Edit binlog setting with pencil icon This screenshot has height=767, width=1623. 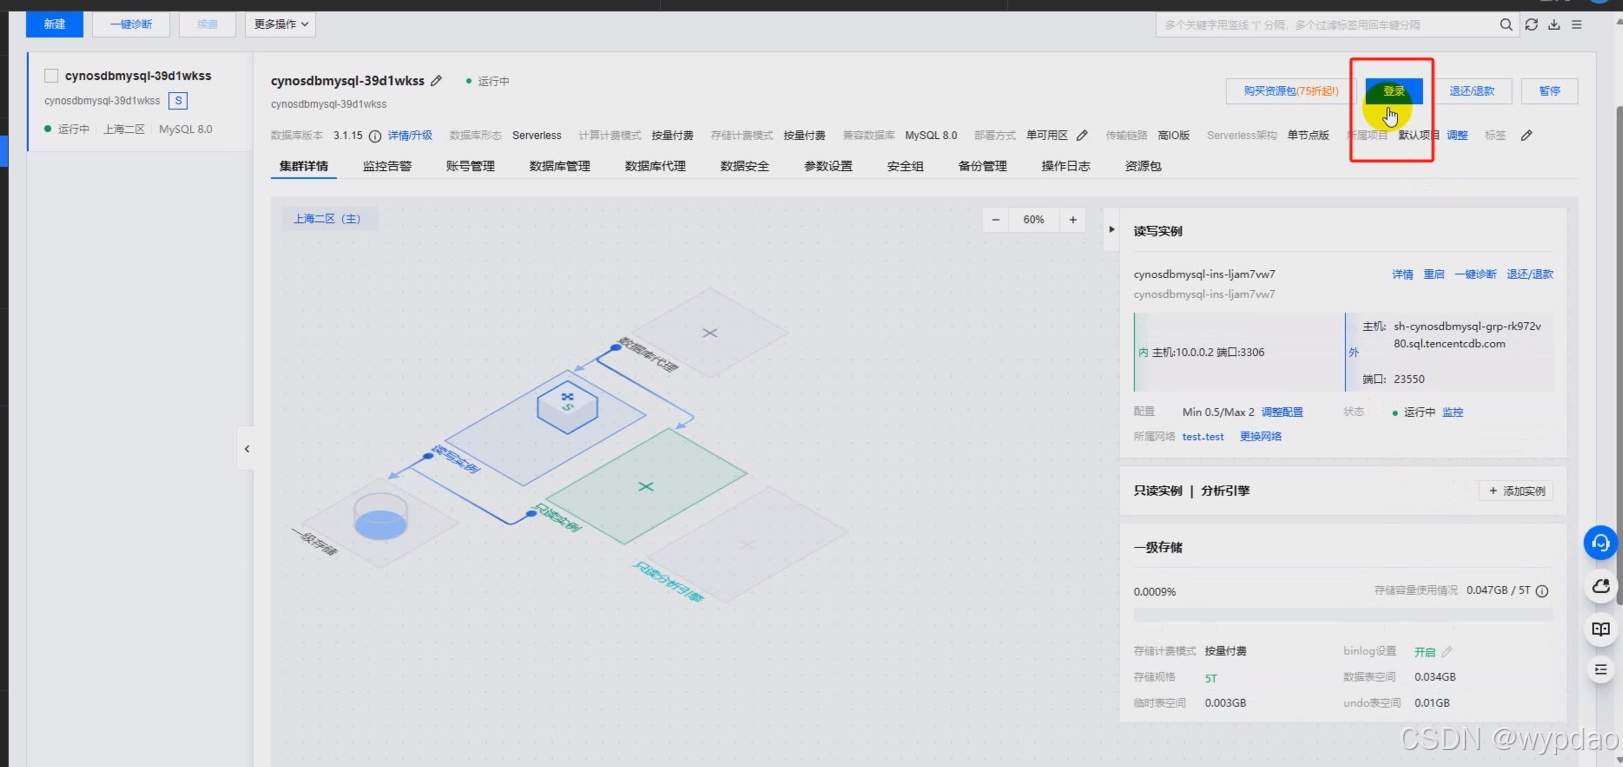[1447, 652]
